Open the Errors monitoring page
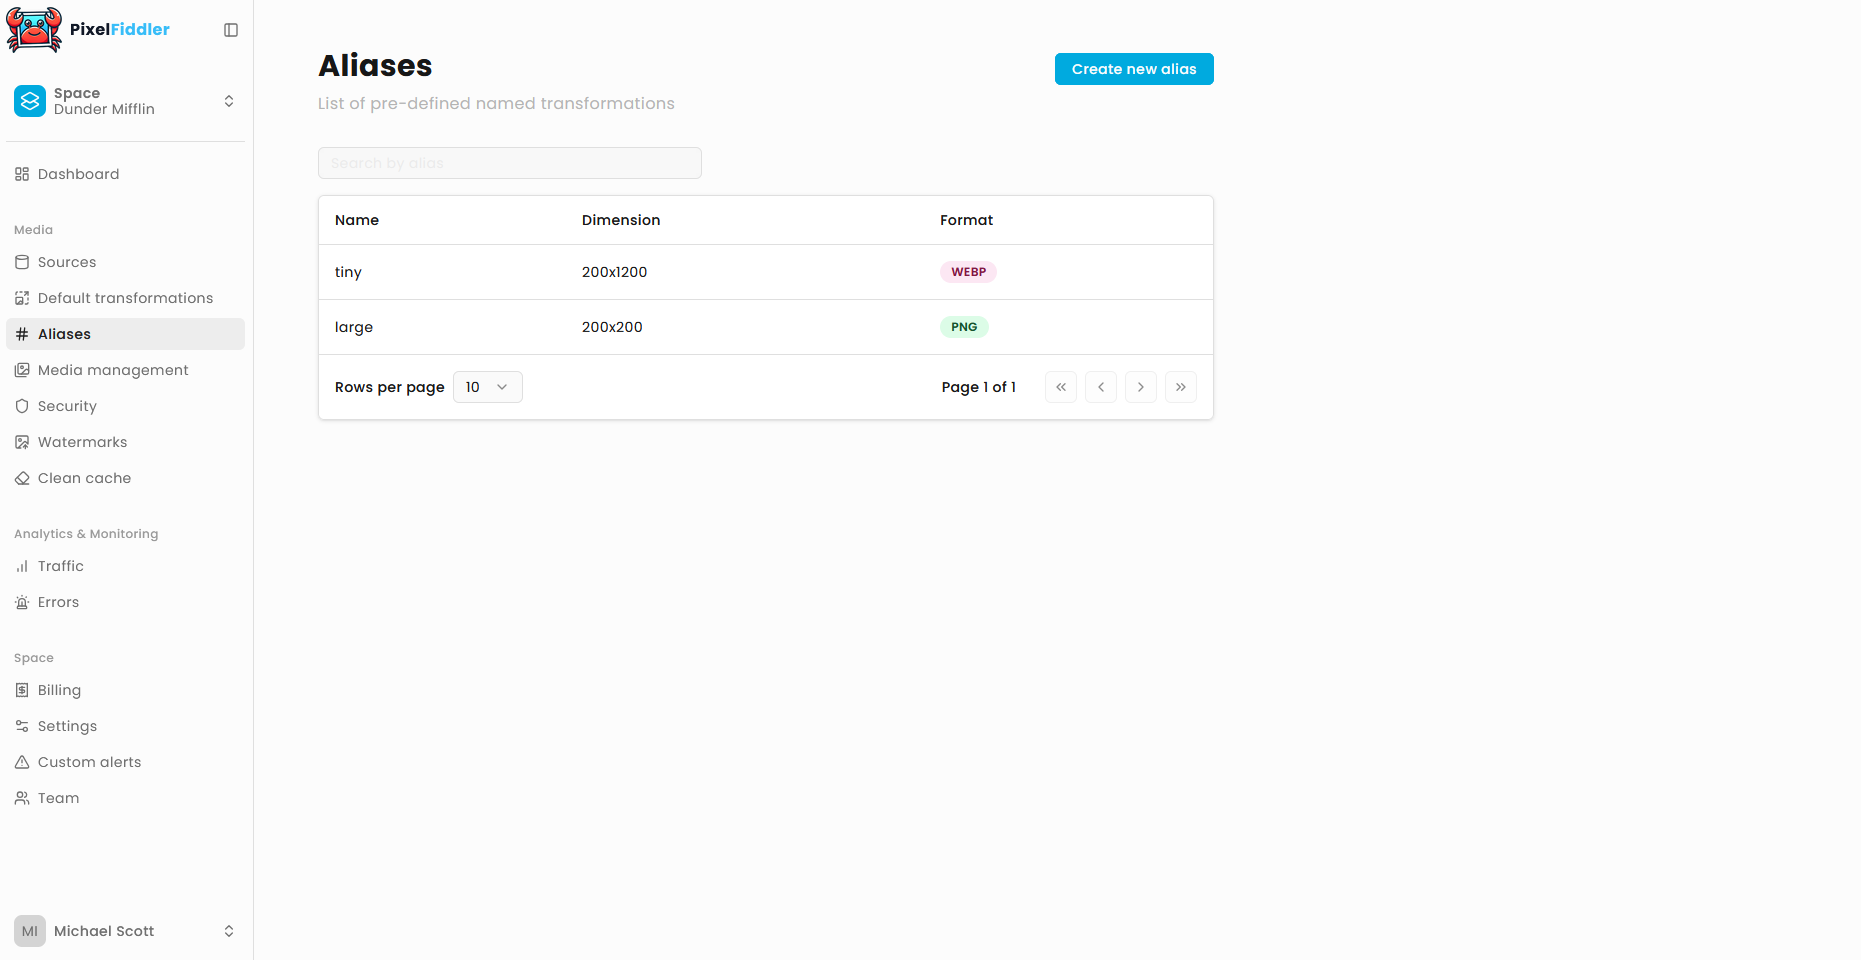Screen dimensions: 1861x960 58,601
